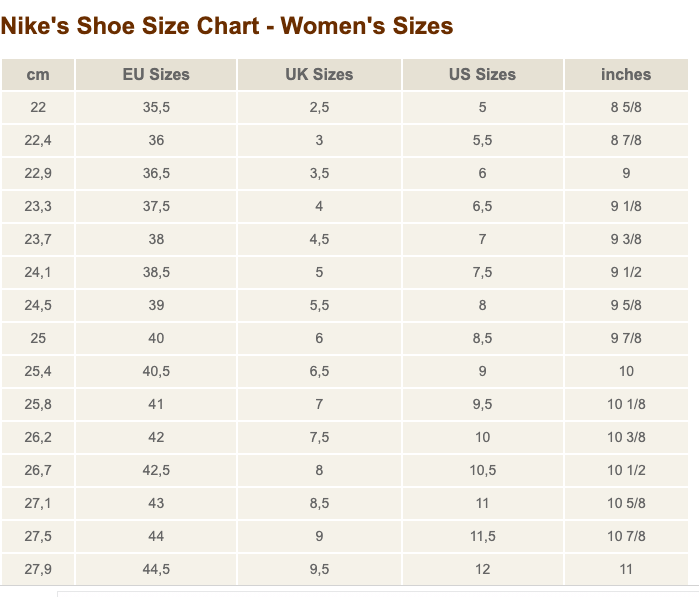
Task: Click the 22,4 cm cell
Action: (38, 140)
